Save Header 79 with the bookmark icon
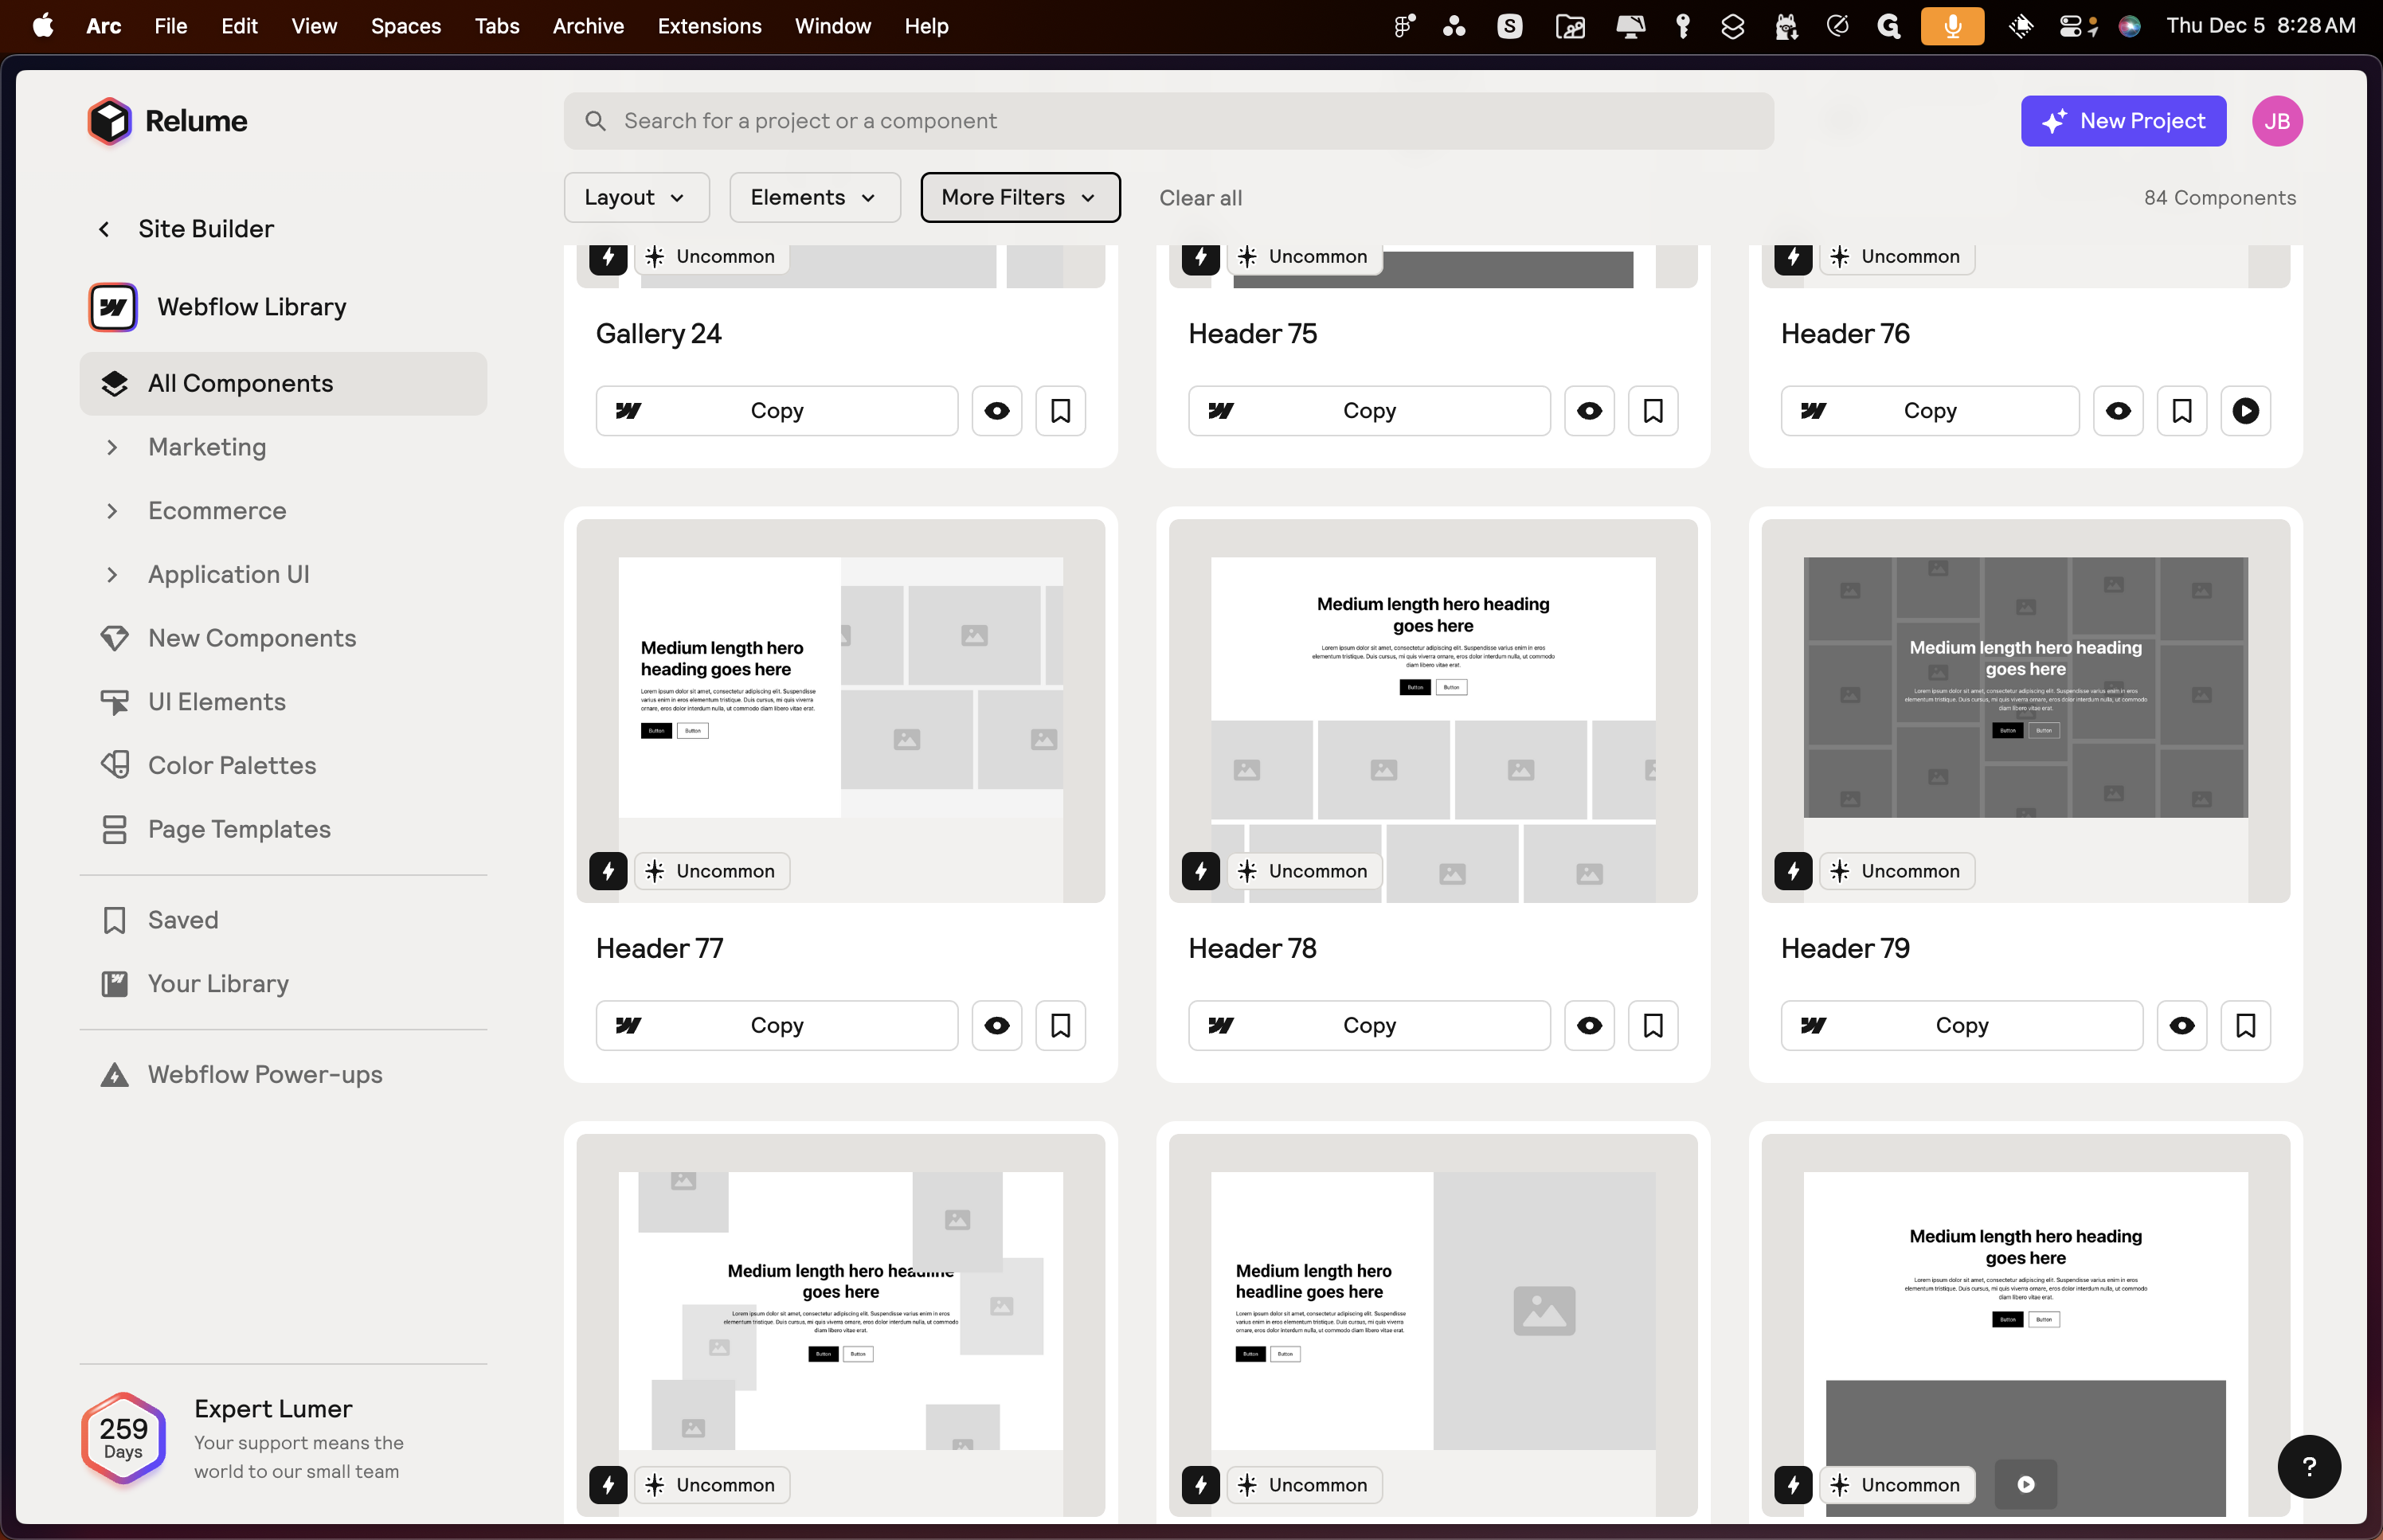The width and height of the screenshot is (2383, 1540). tap(2245, 1026)
